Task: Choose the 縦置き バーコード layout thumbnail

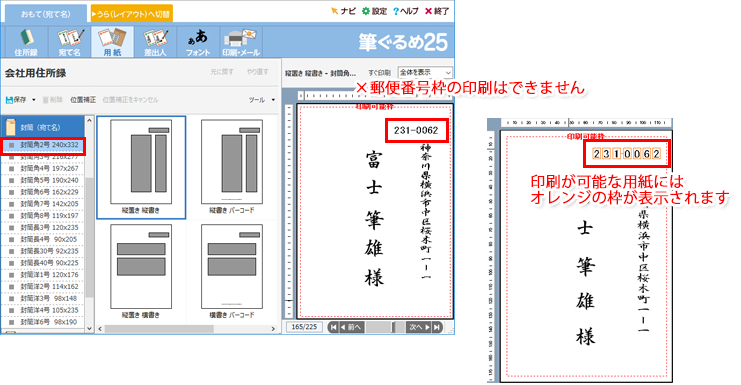Action: 232,167
